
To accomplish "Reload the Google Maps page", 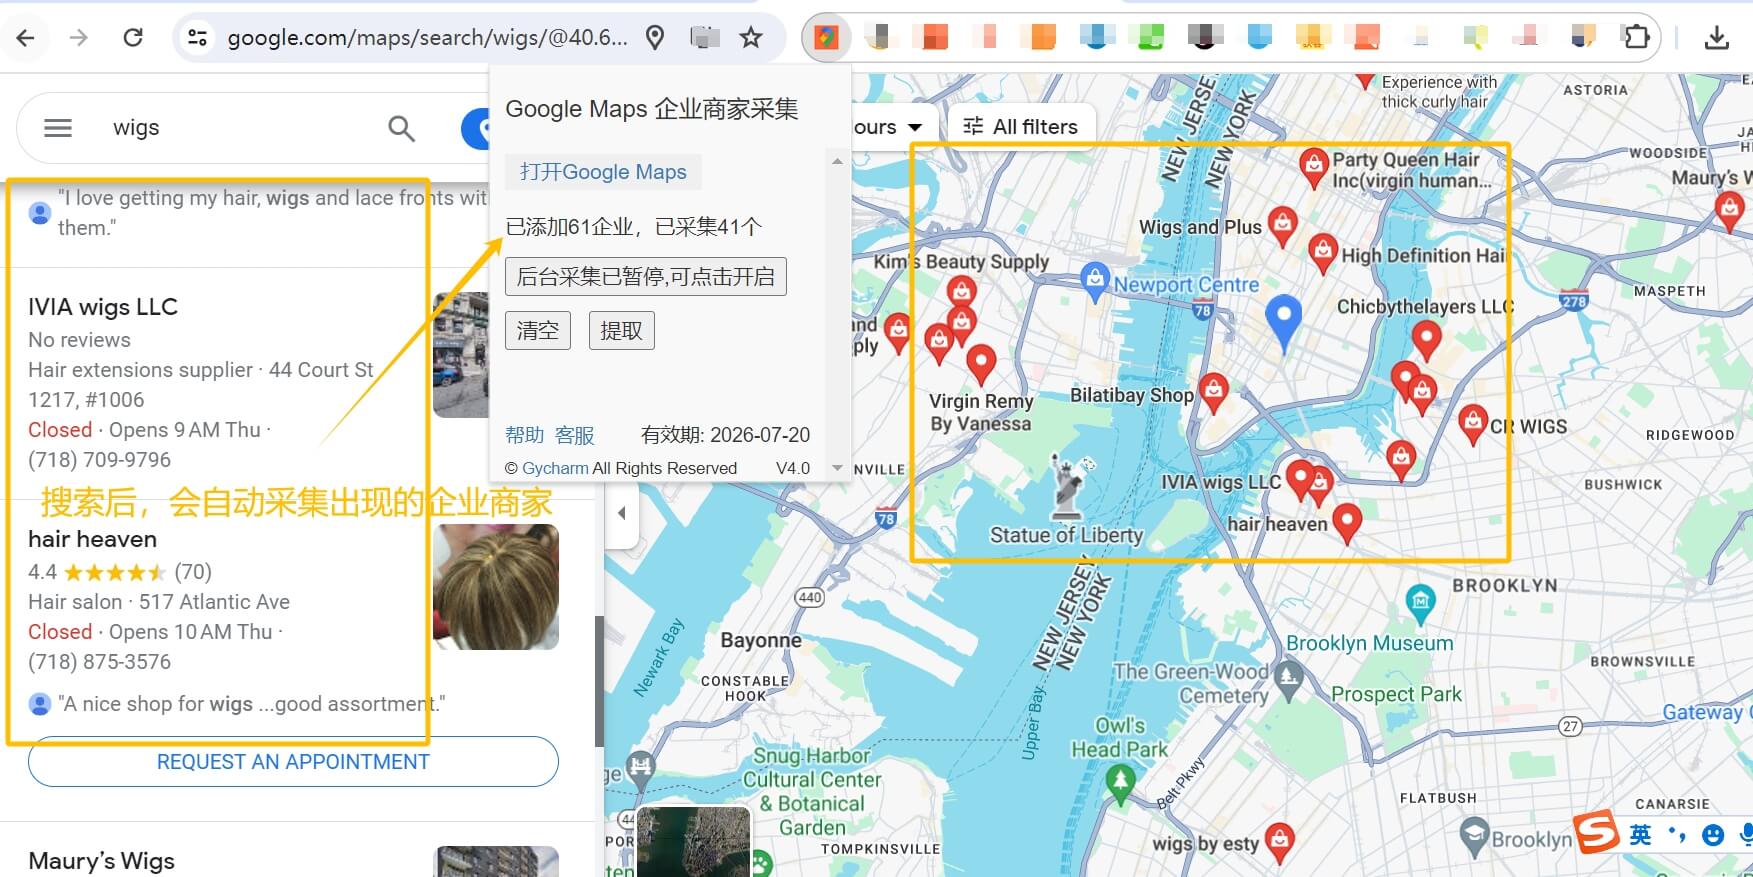I will point(132,38).
